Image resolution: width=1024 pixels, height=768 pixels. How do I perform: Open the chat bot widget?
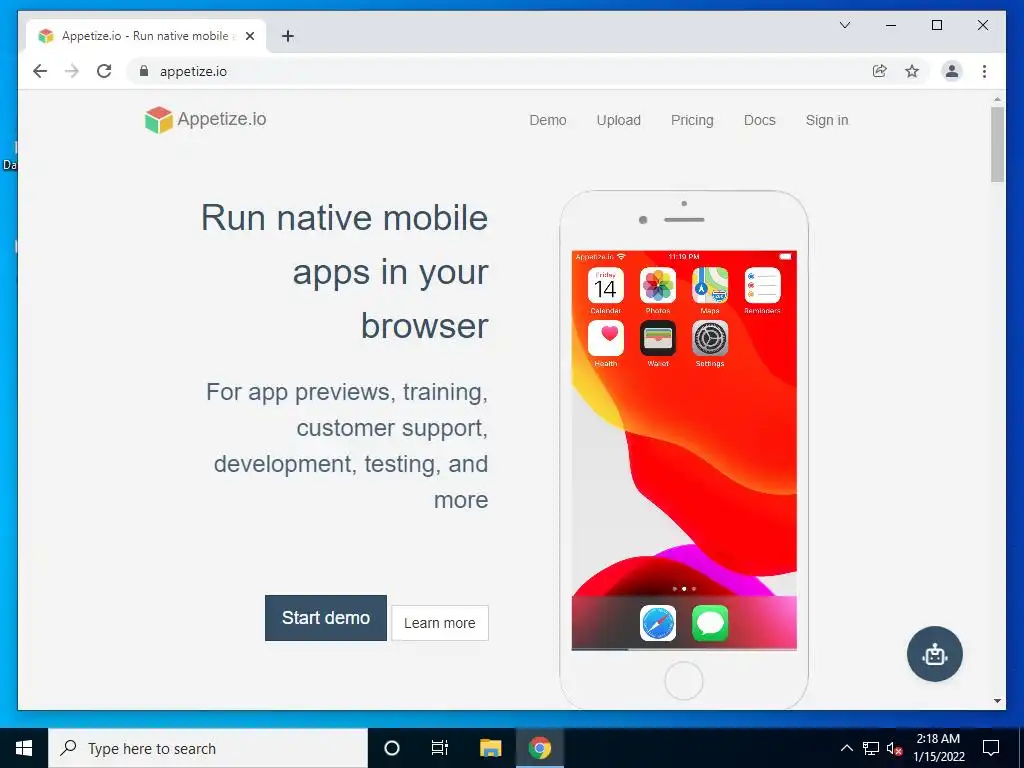[x=935, y=654]
